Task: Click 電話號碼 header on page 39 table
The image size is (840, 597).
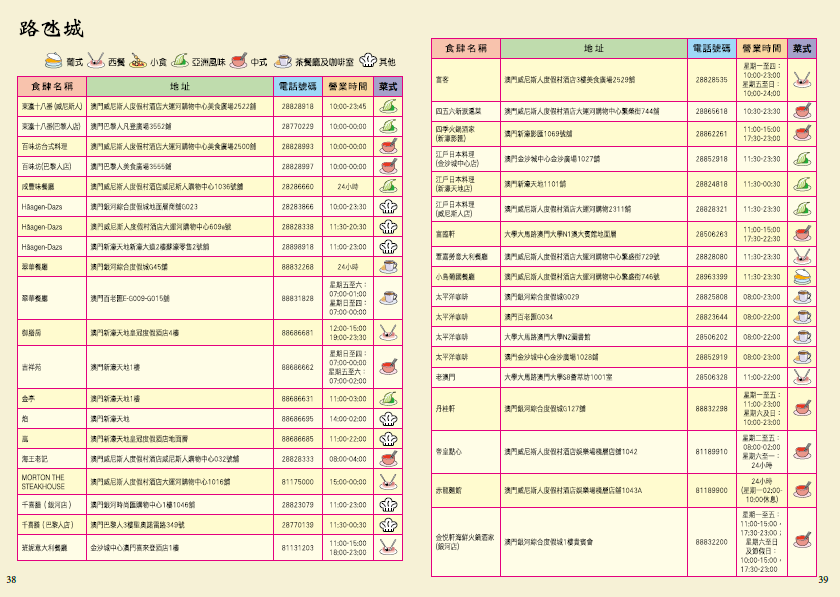Action: [712, 48]
